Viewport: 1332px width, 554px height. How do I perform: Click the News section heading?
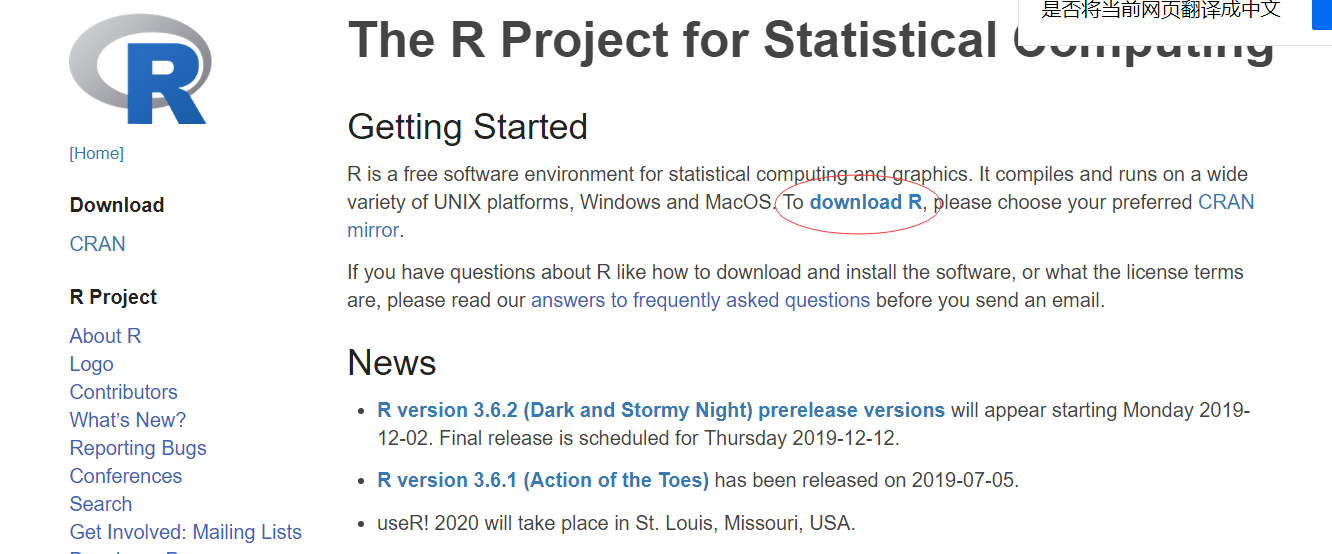coord(392,362)
